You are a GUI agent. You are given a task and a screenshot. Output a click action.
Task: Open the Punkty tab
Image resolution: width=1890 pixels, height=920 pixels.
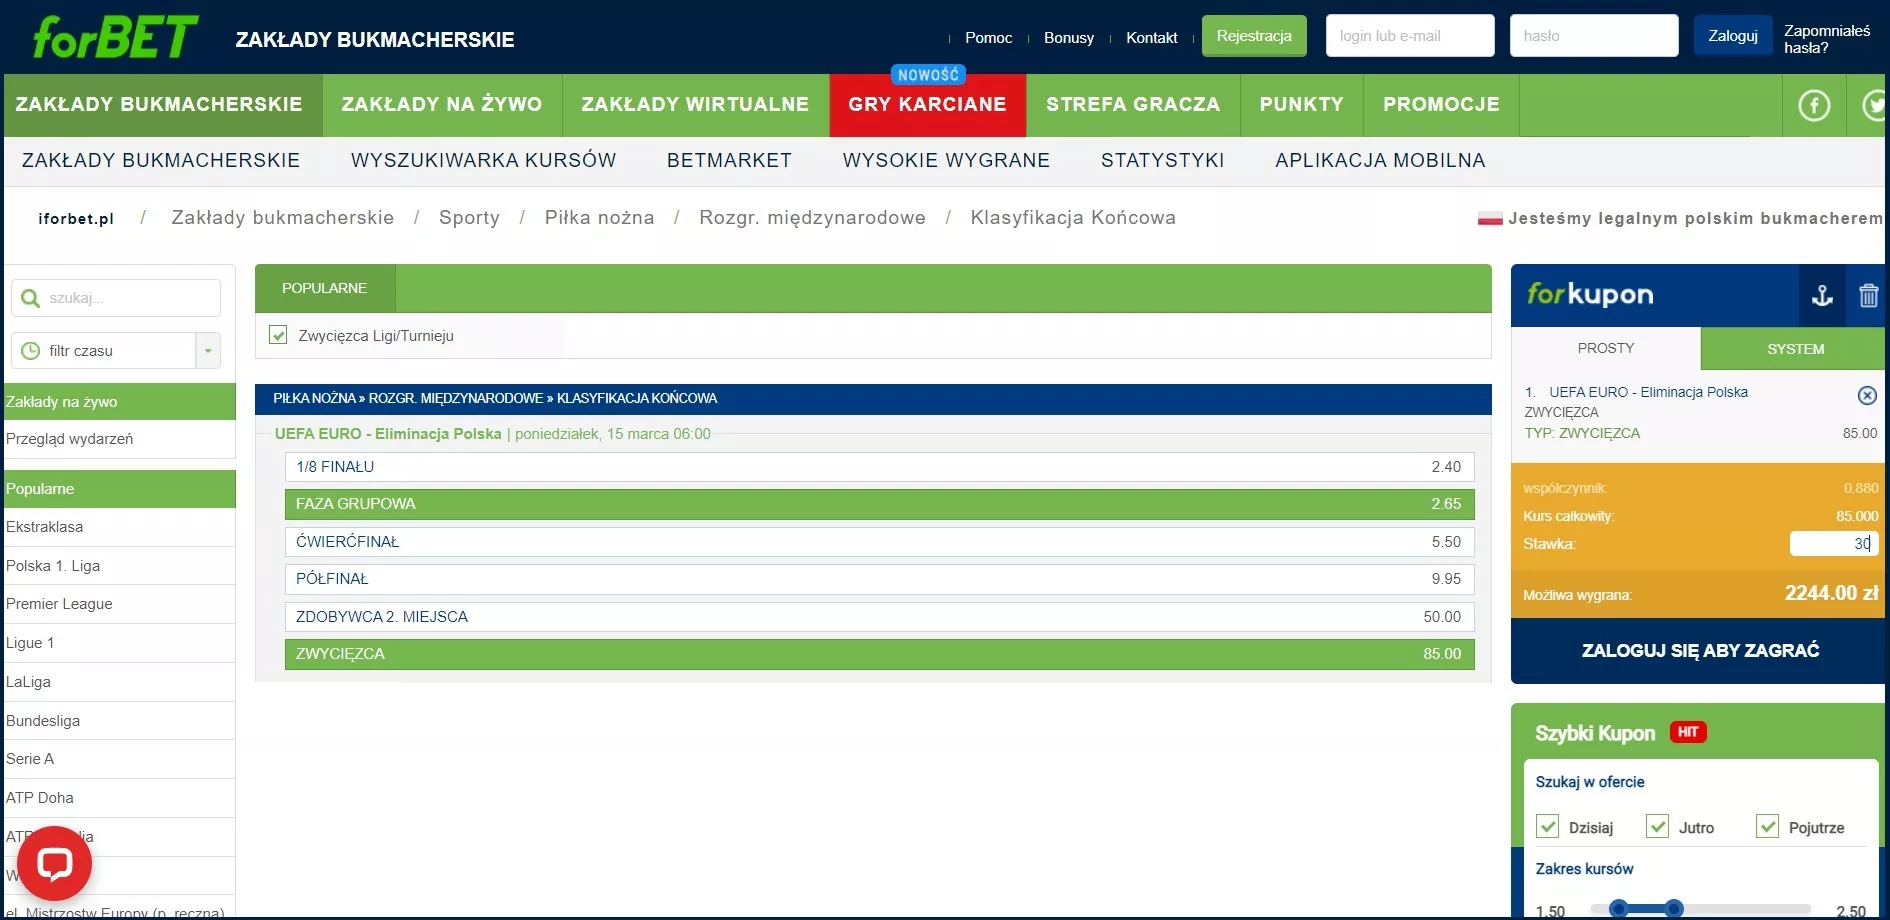tap(1302, 105)
